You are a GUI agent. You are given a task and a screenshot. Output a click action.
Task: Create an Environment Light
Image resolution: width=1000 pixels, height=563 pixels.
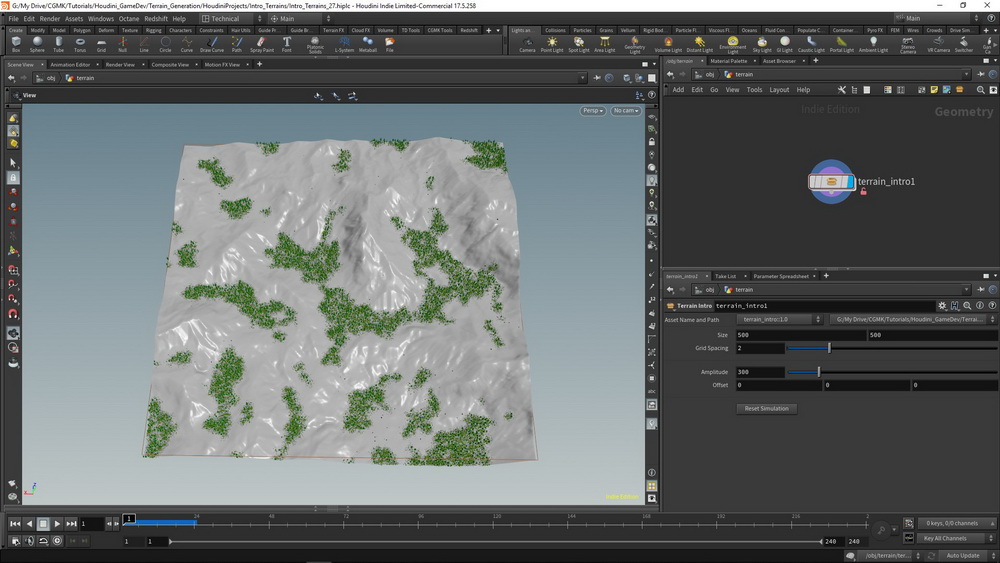pos(733,44)
